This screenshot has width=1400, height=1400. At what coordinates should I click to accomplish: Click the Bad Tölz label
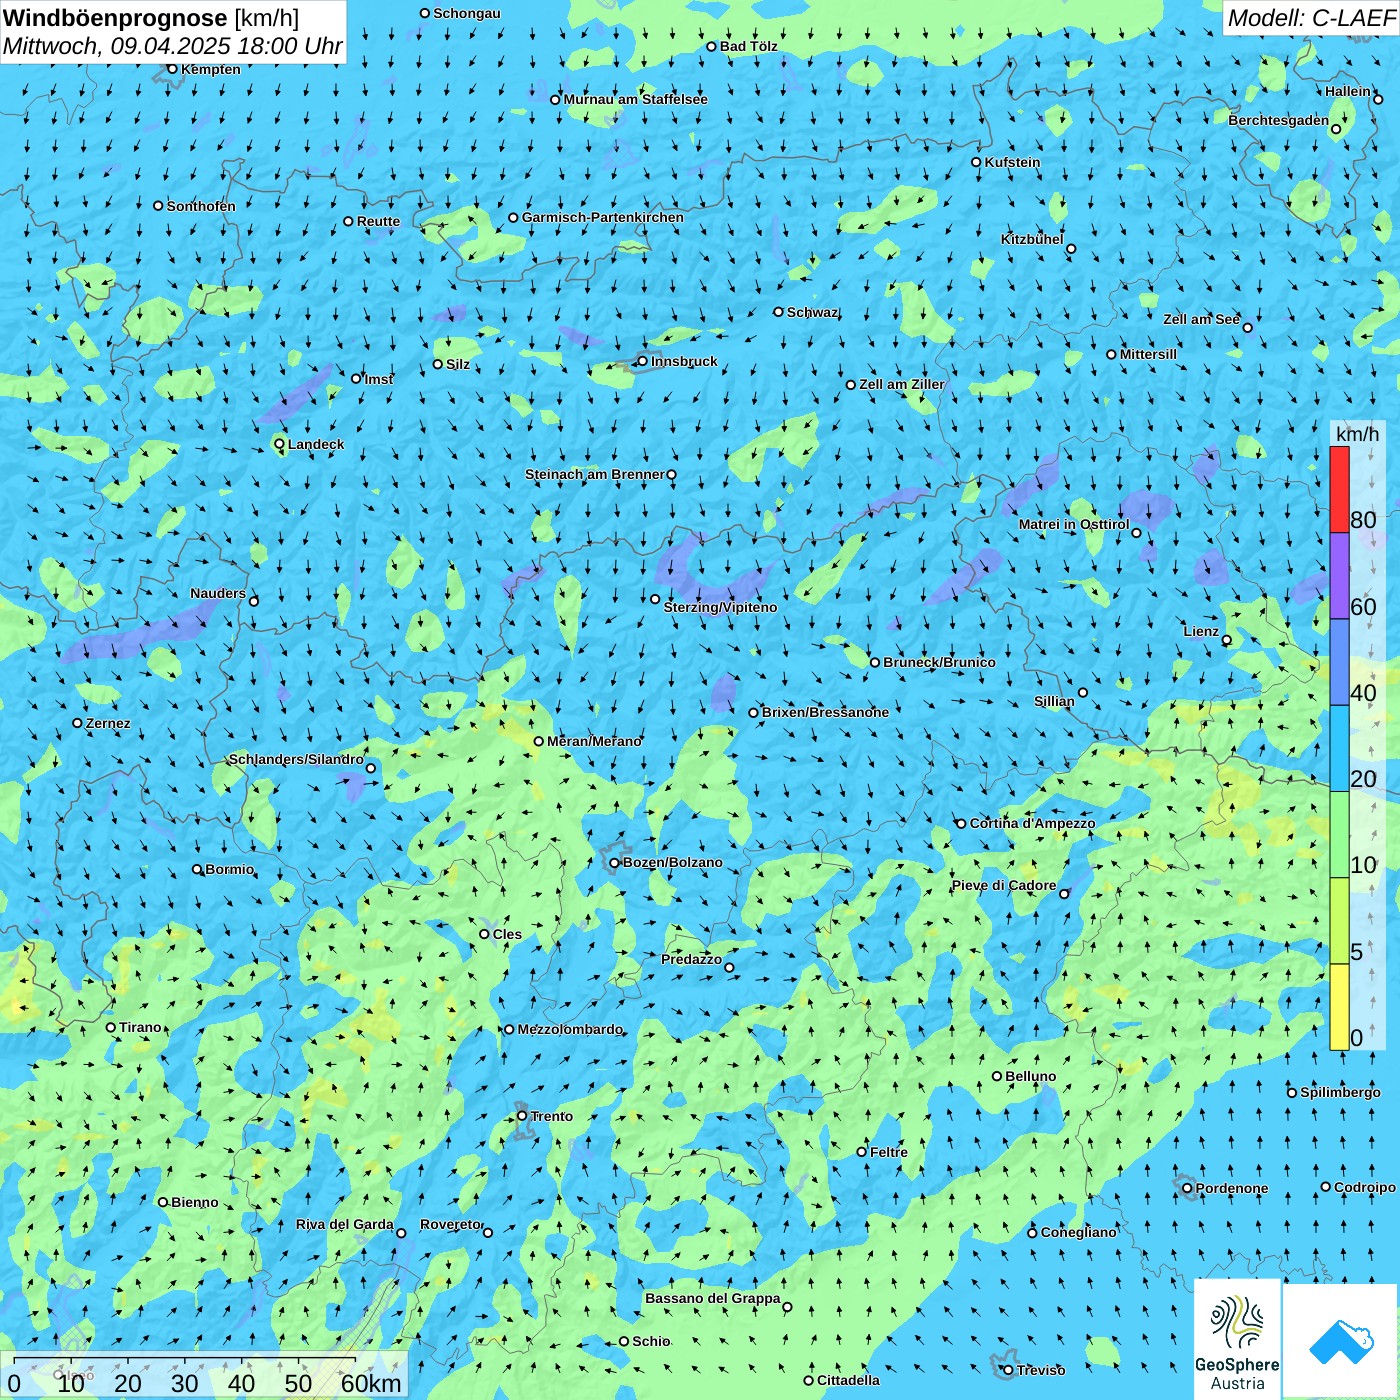749,46
